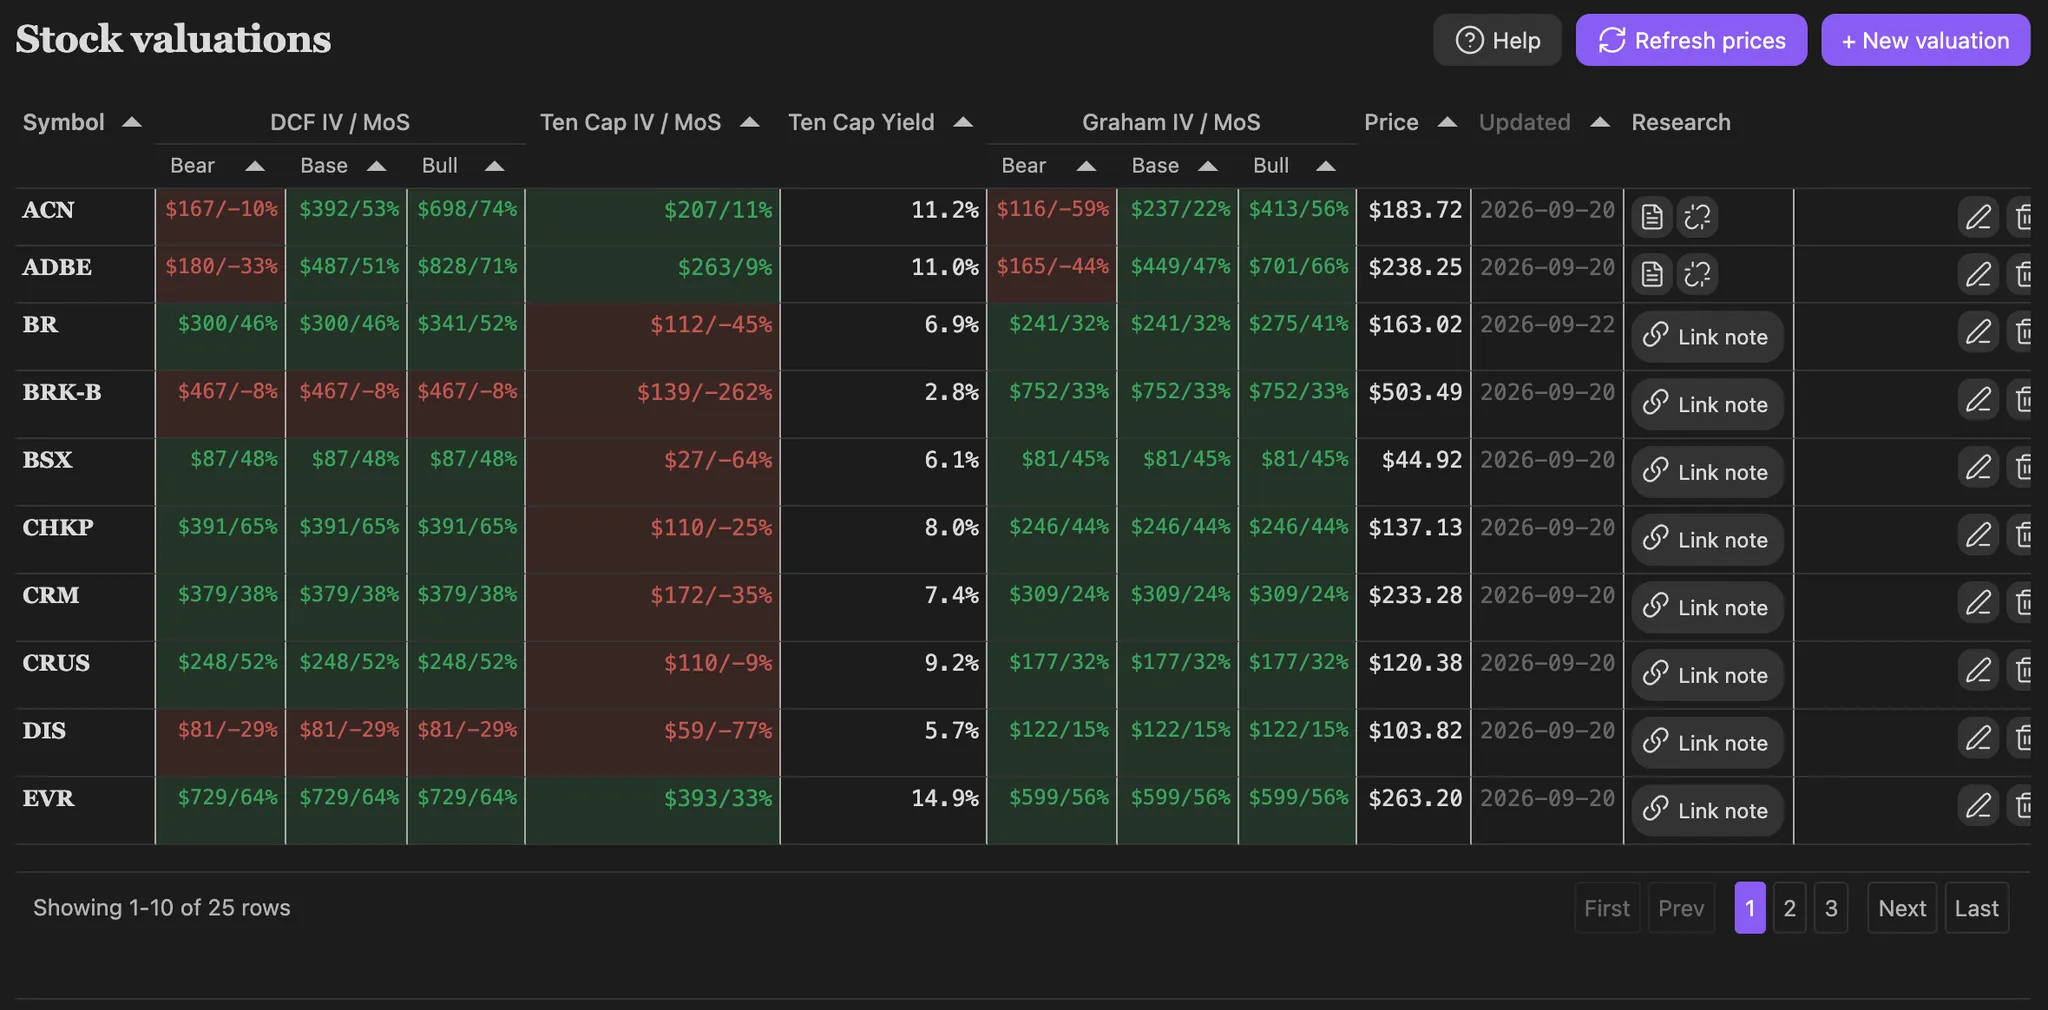Link a note for CRM

1707,607
